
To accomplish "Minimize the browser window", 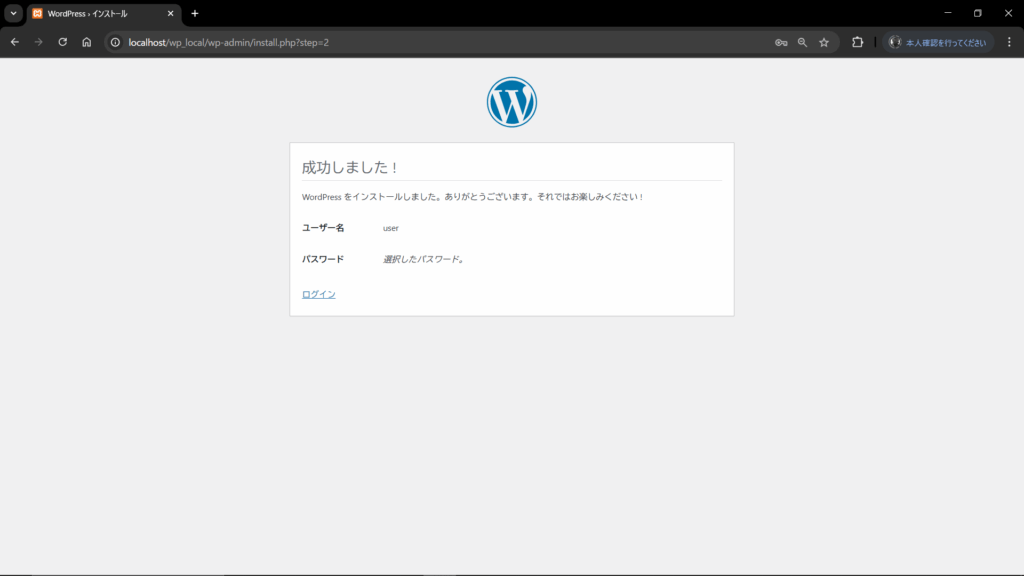I will pos(948,13).
